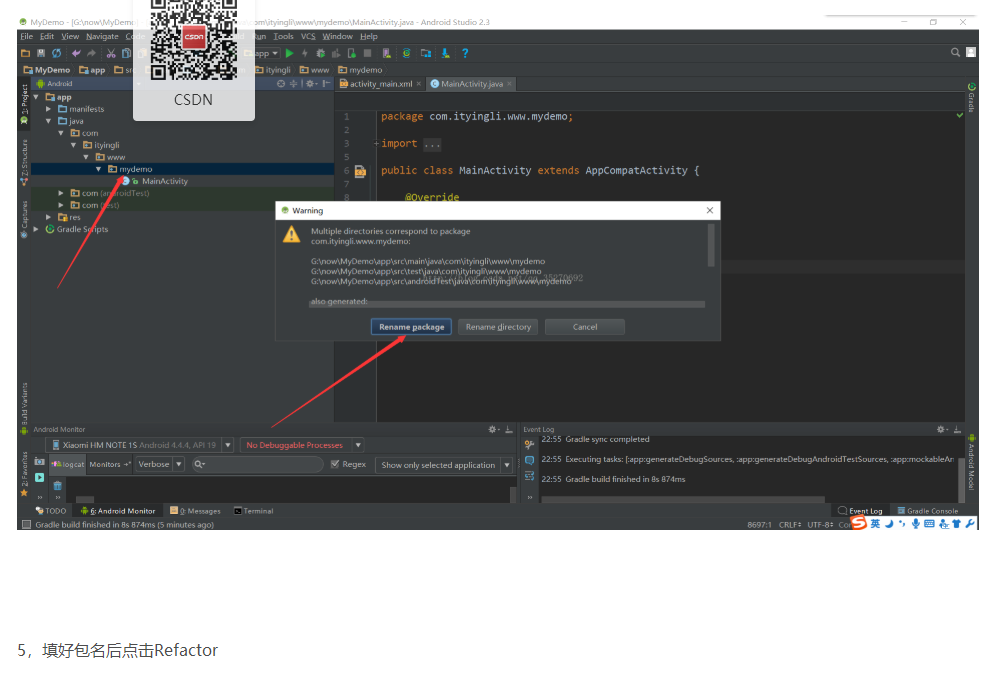Open the Event Log status bar button
The width and height of the screenshot is (998, 700).
tap(861, 511)
